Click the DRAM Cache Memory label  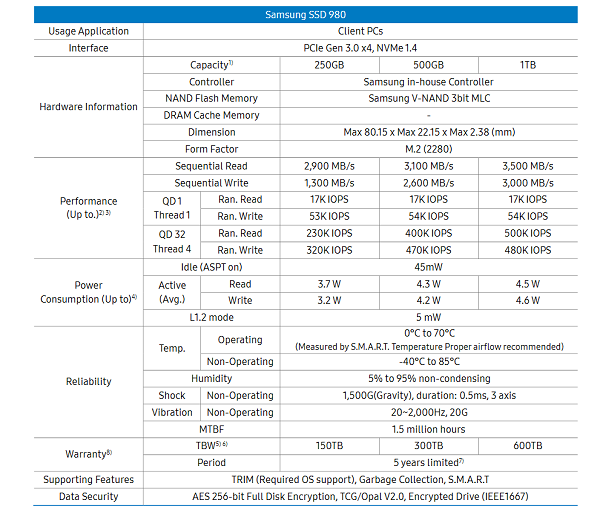[212, 115]
